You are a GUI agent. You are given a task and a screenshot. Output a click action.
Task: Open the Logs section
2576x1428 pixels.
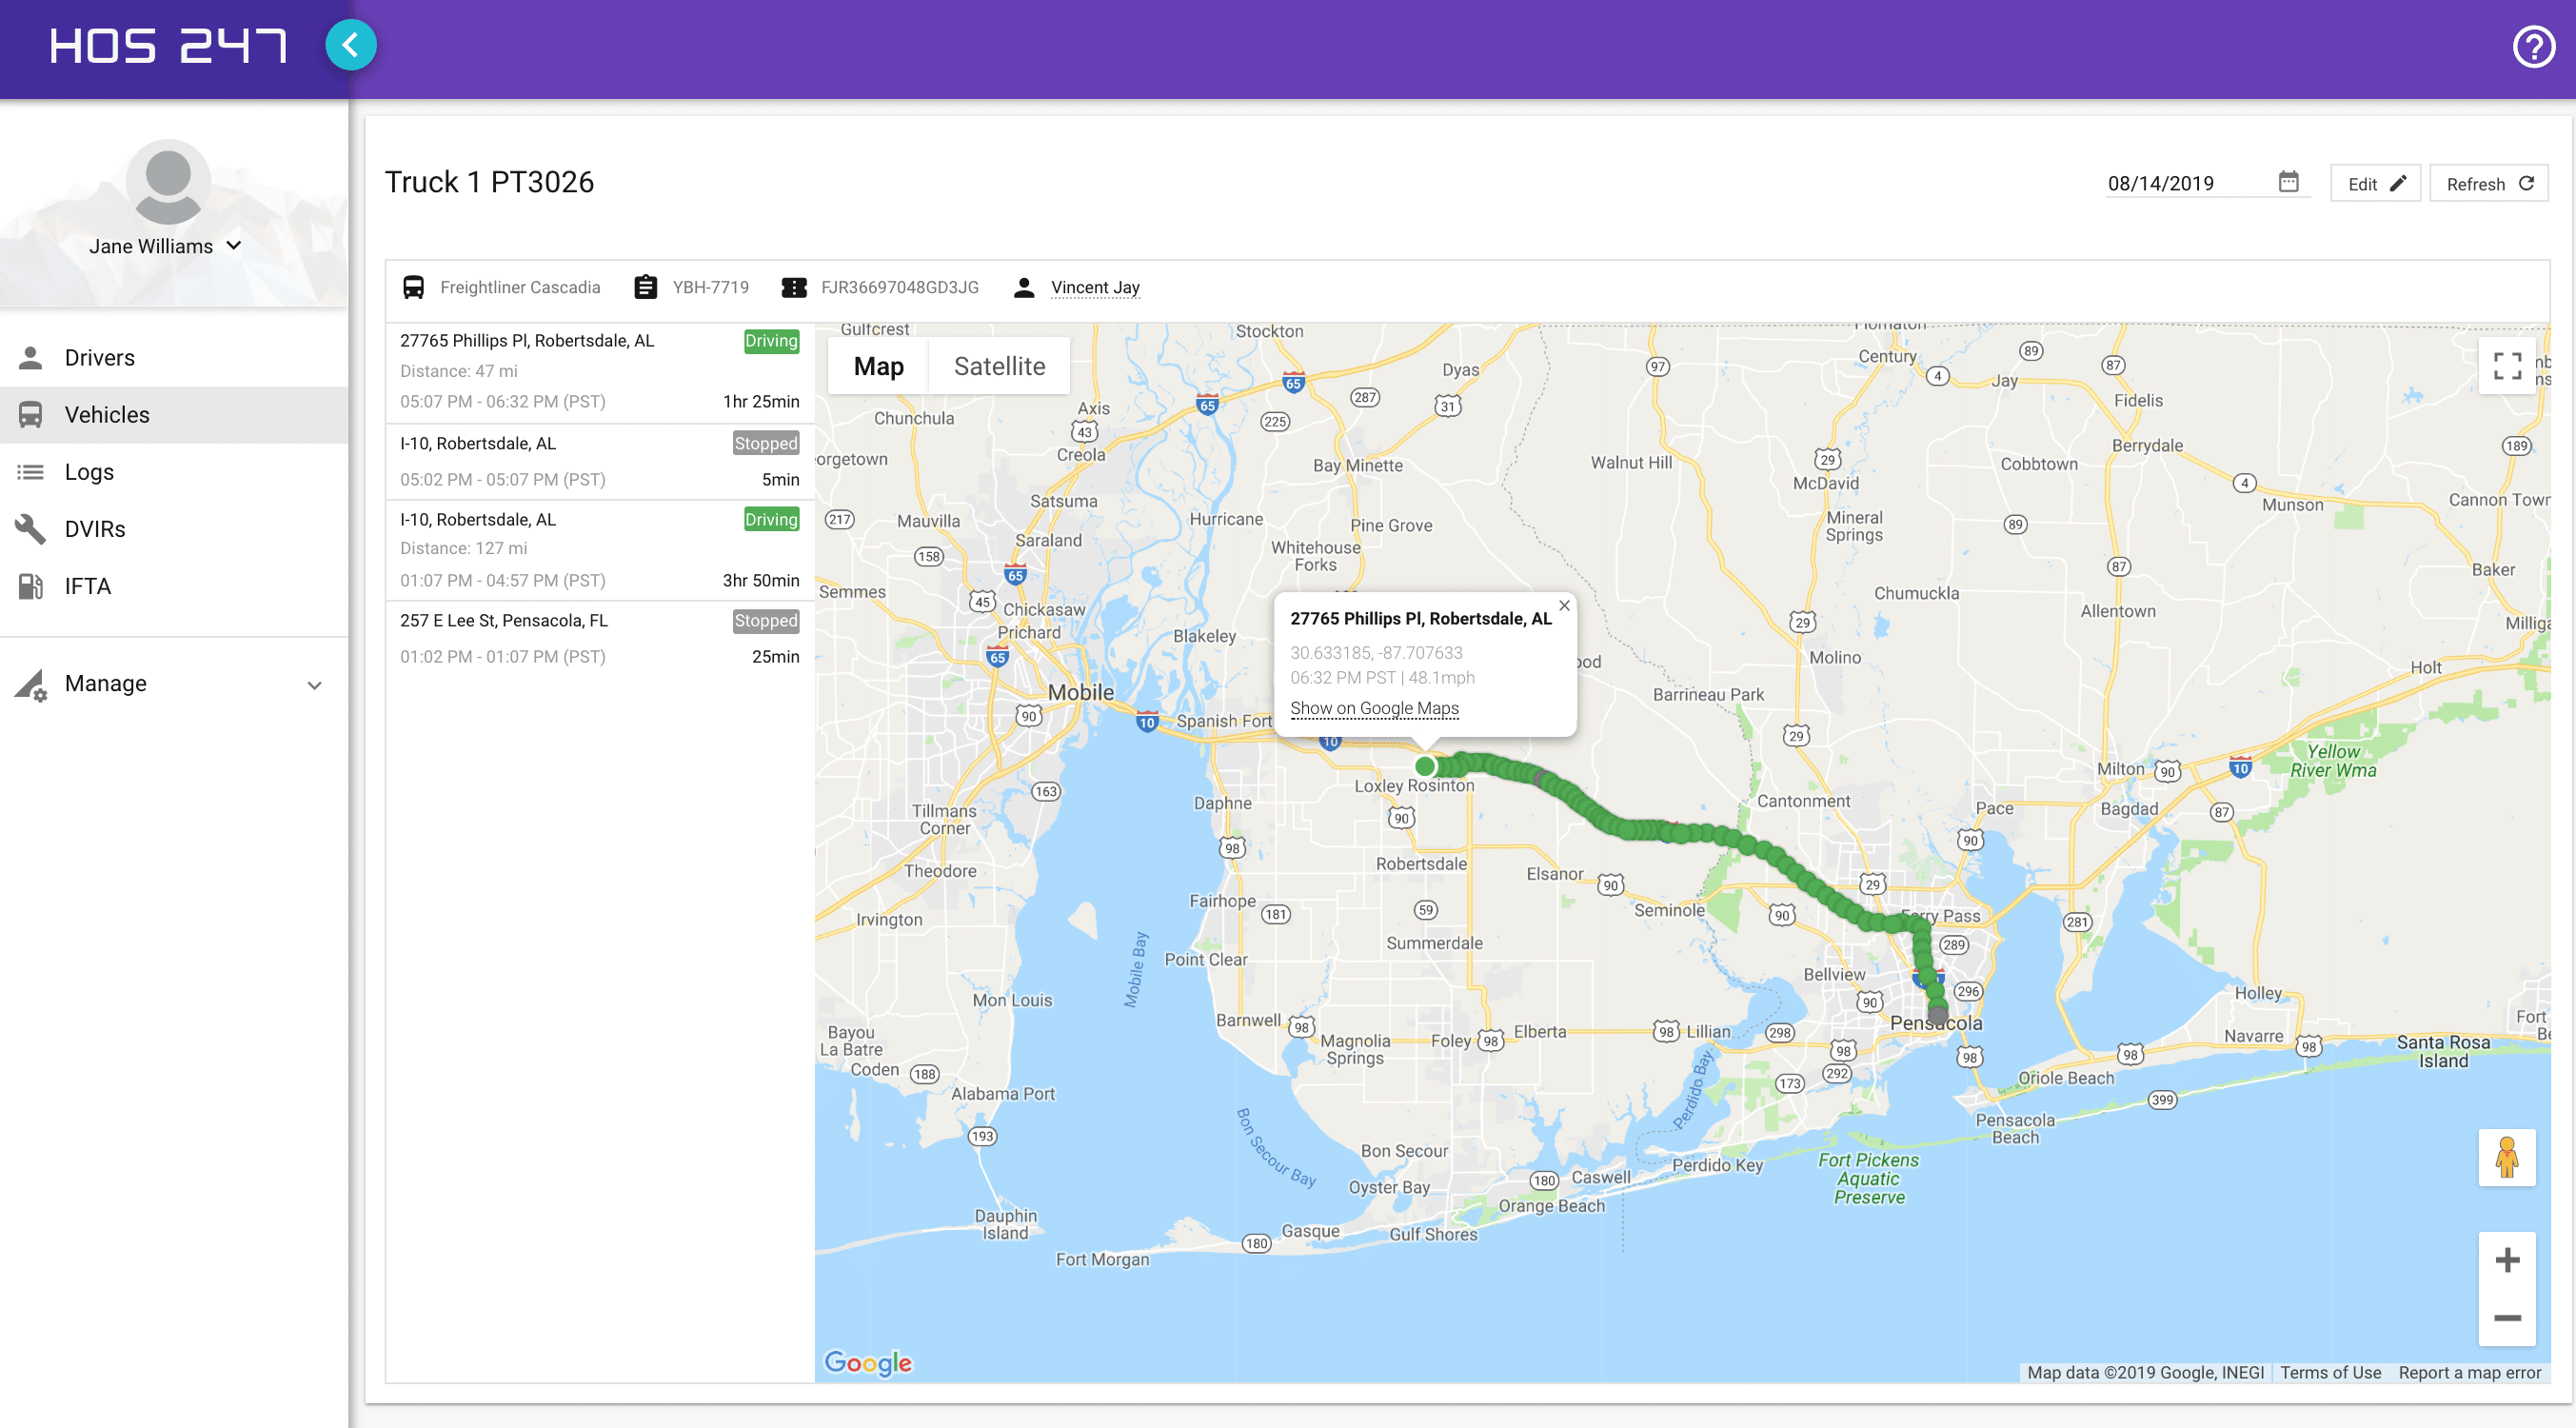[x=174, y=471]
